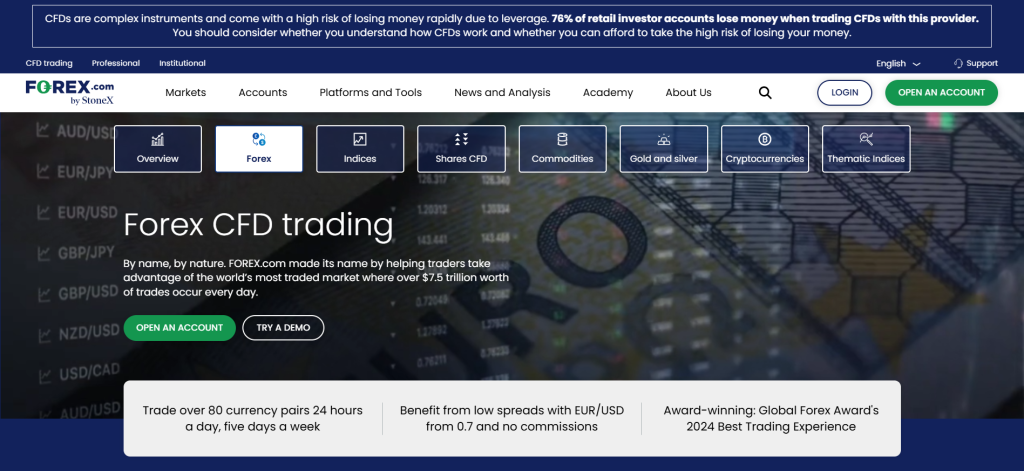
Task: Click the header OPEN AN ACCOUNT button
Action: pos(941,93)
